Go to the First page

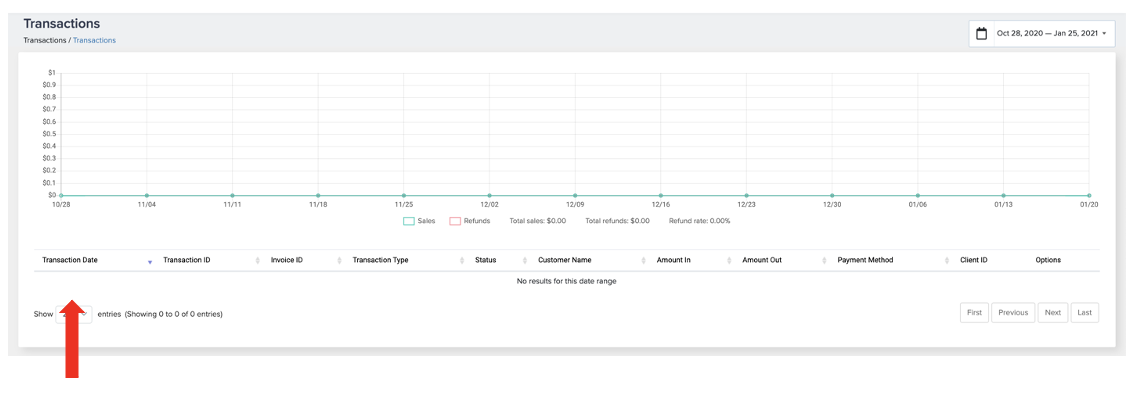[974, 313]
